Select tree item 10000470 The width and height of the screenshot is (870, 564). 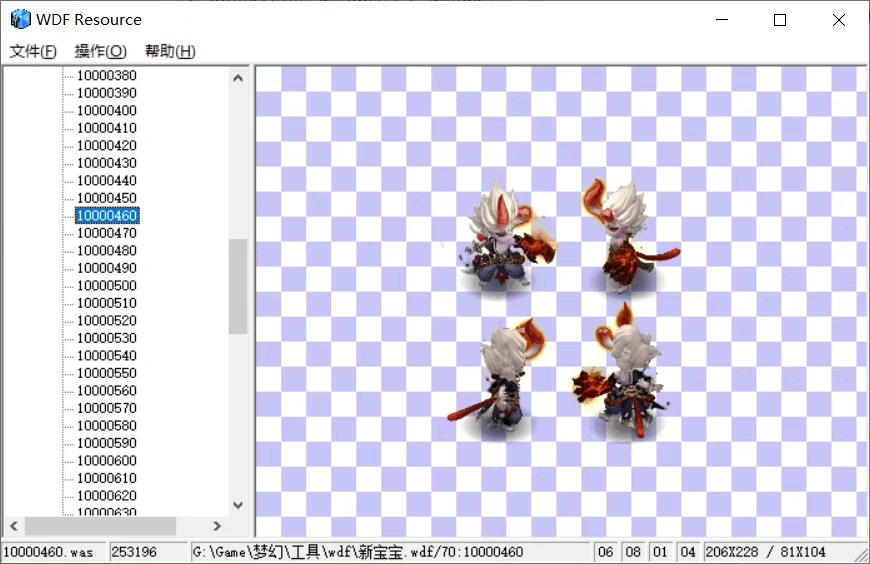[107, 233]
